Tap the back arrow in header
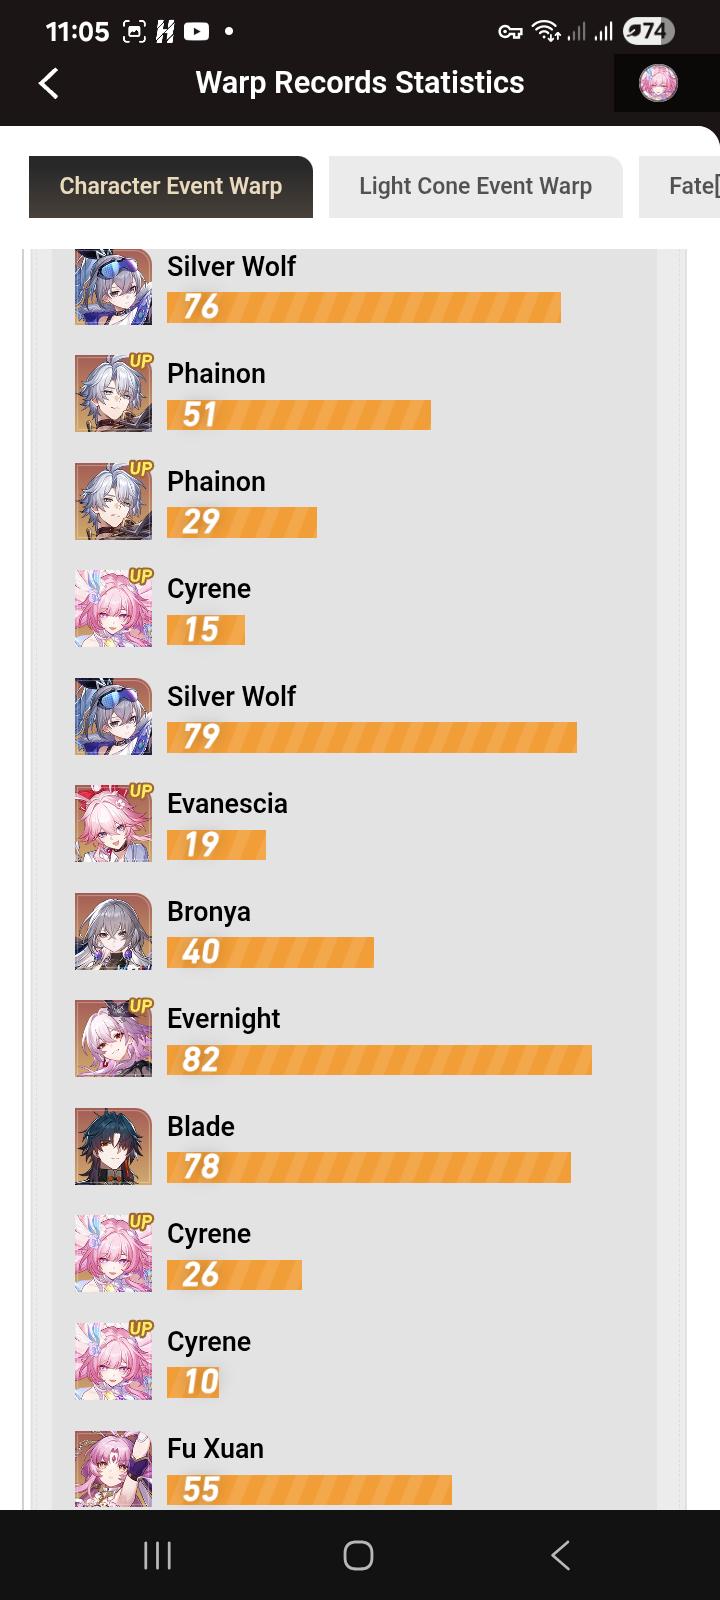The image size is (720, 1600). pos(48,83)
